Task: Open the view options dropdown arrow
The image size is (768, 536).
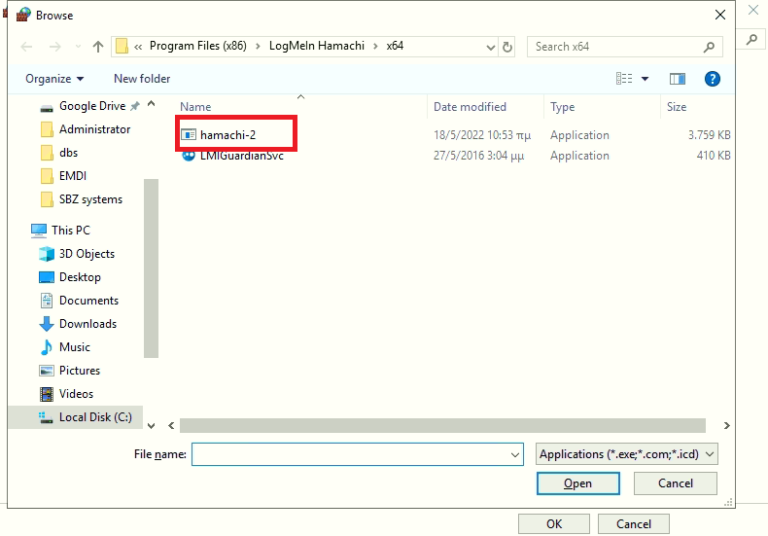Action: (x=645, y=79)
